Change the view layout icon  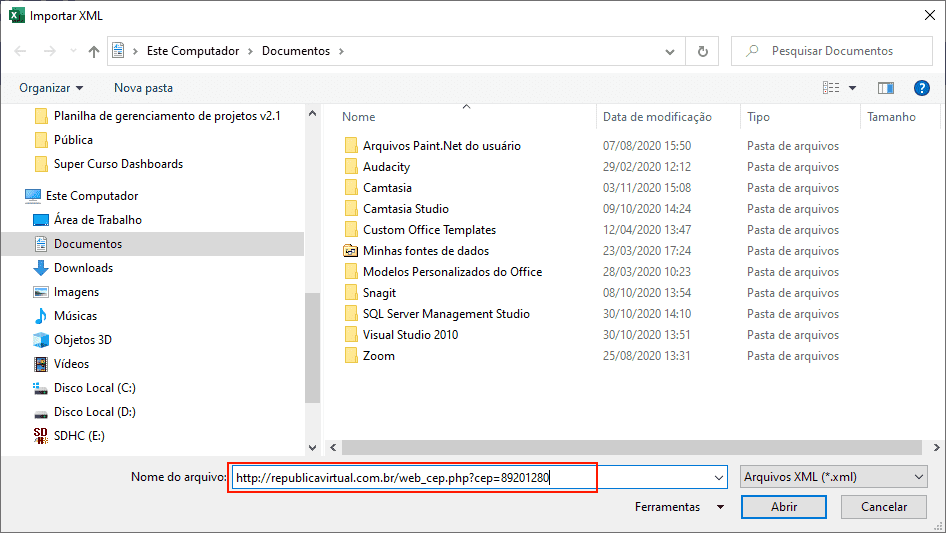[x=831, y=88]
